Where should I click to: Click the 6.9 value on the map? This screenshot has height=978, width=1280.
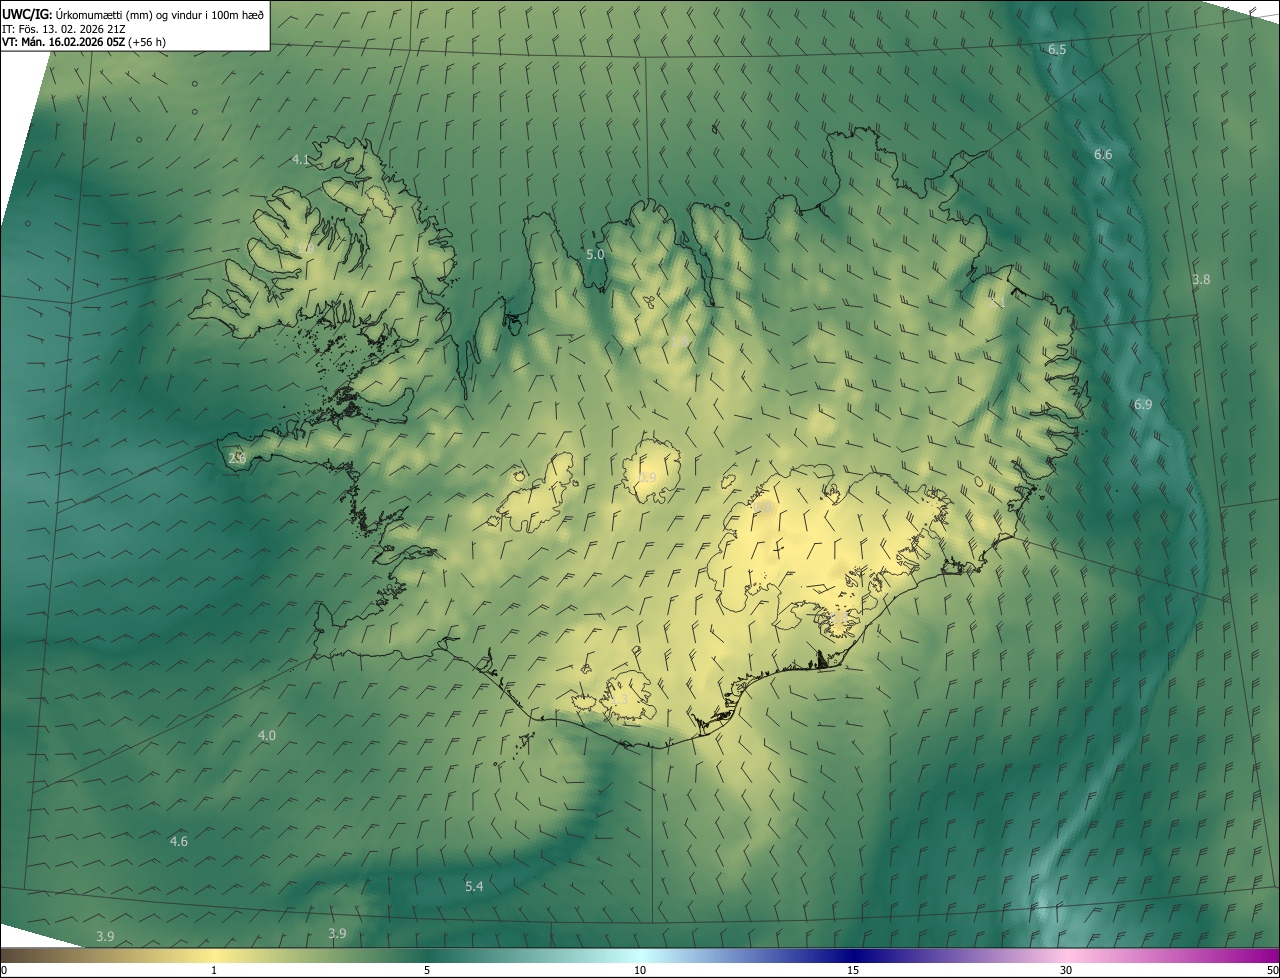click(x=1143, y=404)
